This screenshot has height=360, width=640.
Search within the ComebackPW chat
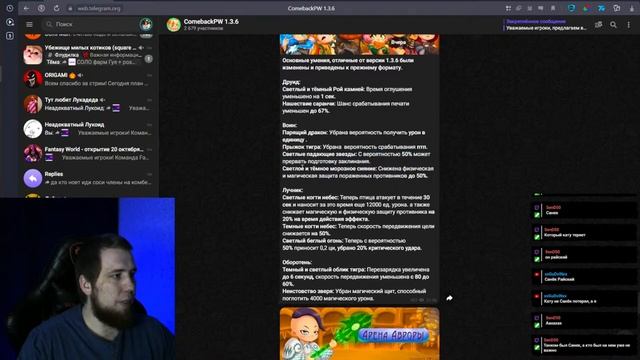pos(613,24)
